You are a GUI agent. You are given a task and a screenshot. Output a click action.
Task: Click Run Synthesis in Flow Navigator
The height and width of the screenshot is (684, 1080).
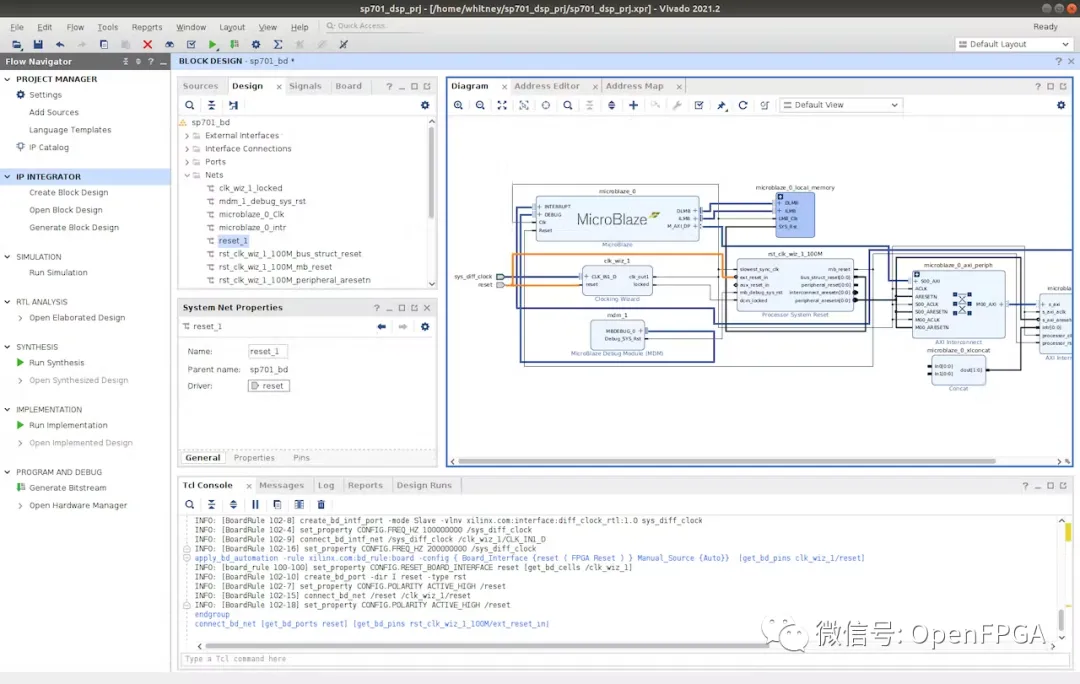[56, 363]
